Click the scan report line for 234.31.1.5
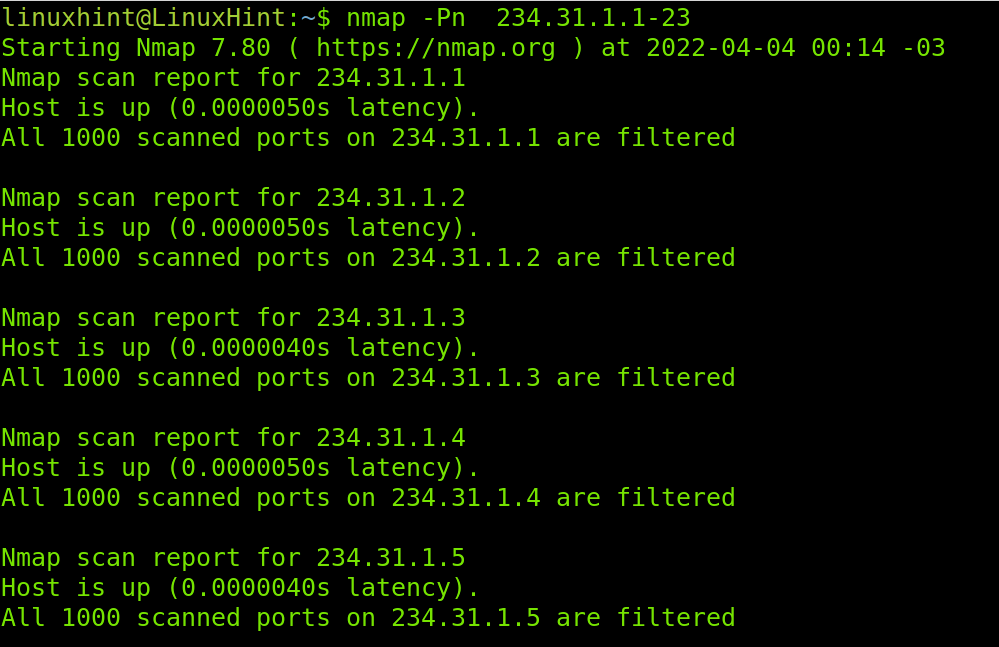The width and height of the screenshot is (999, 647). coord(233,558)
